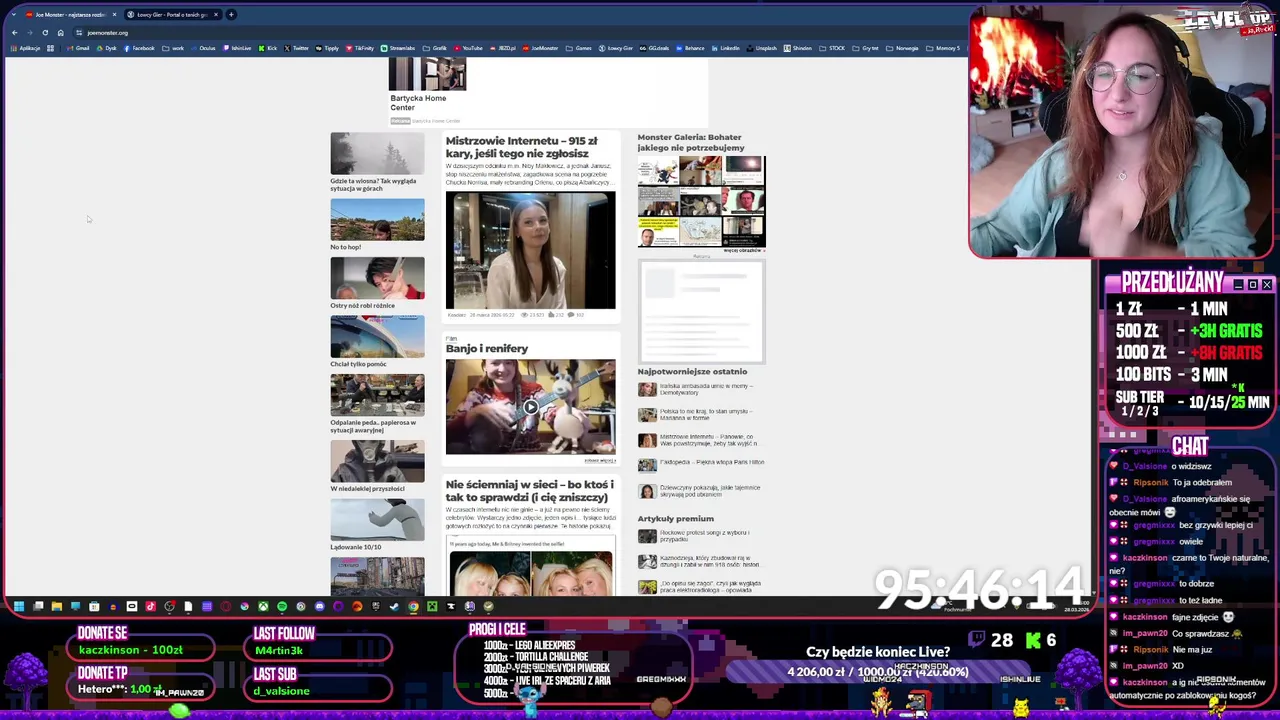The image size is (1280, 720).
Task: Open the Banjo i renifery article title
Action: (x=487, y=348)
